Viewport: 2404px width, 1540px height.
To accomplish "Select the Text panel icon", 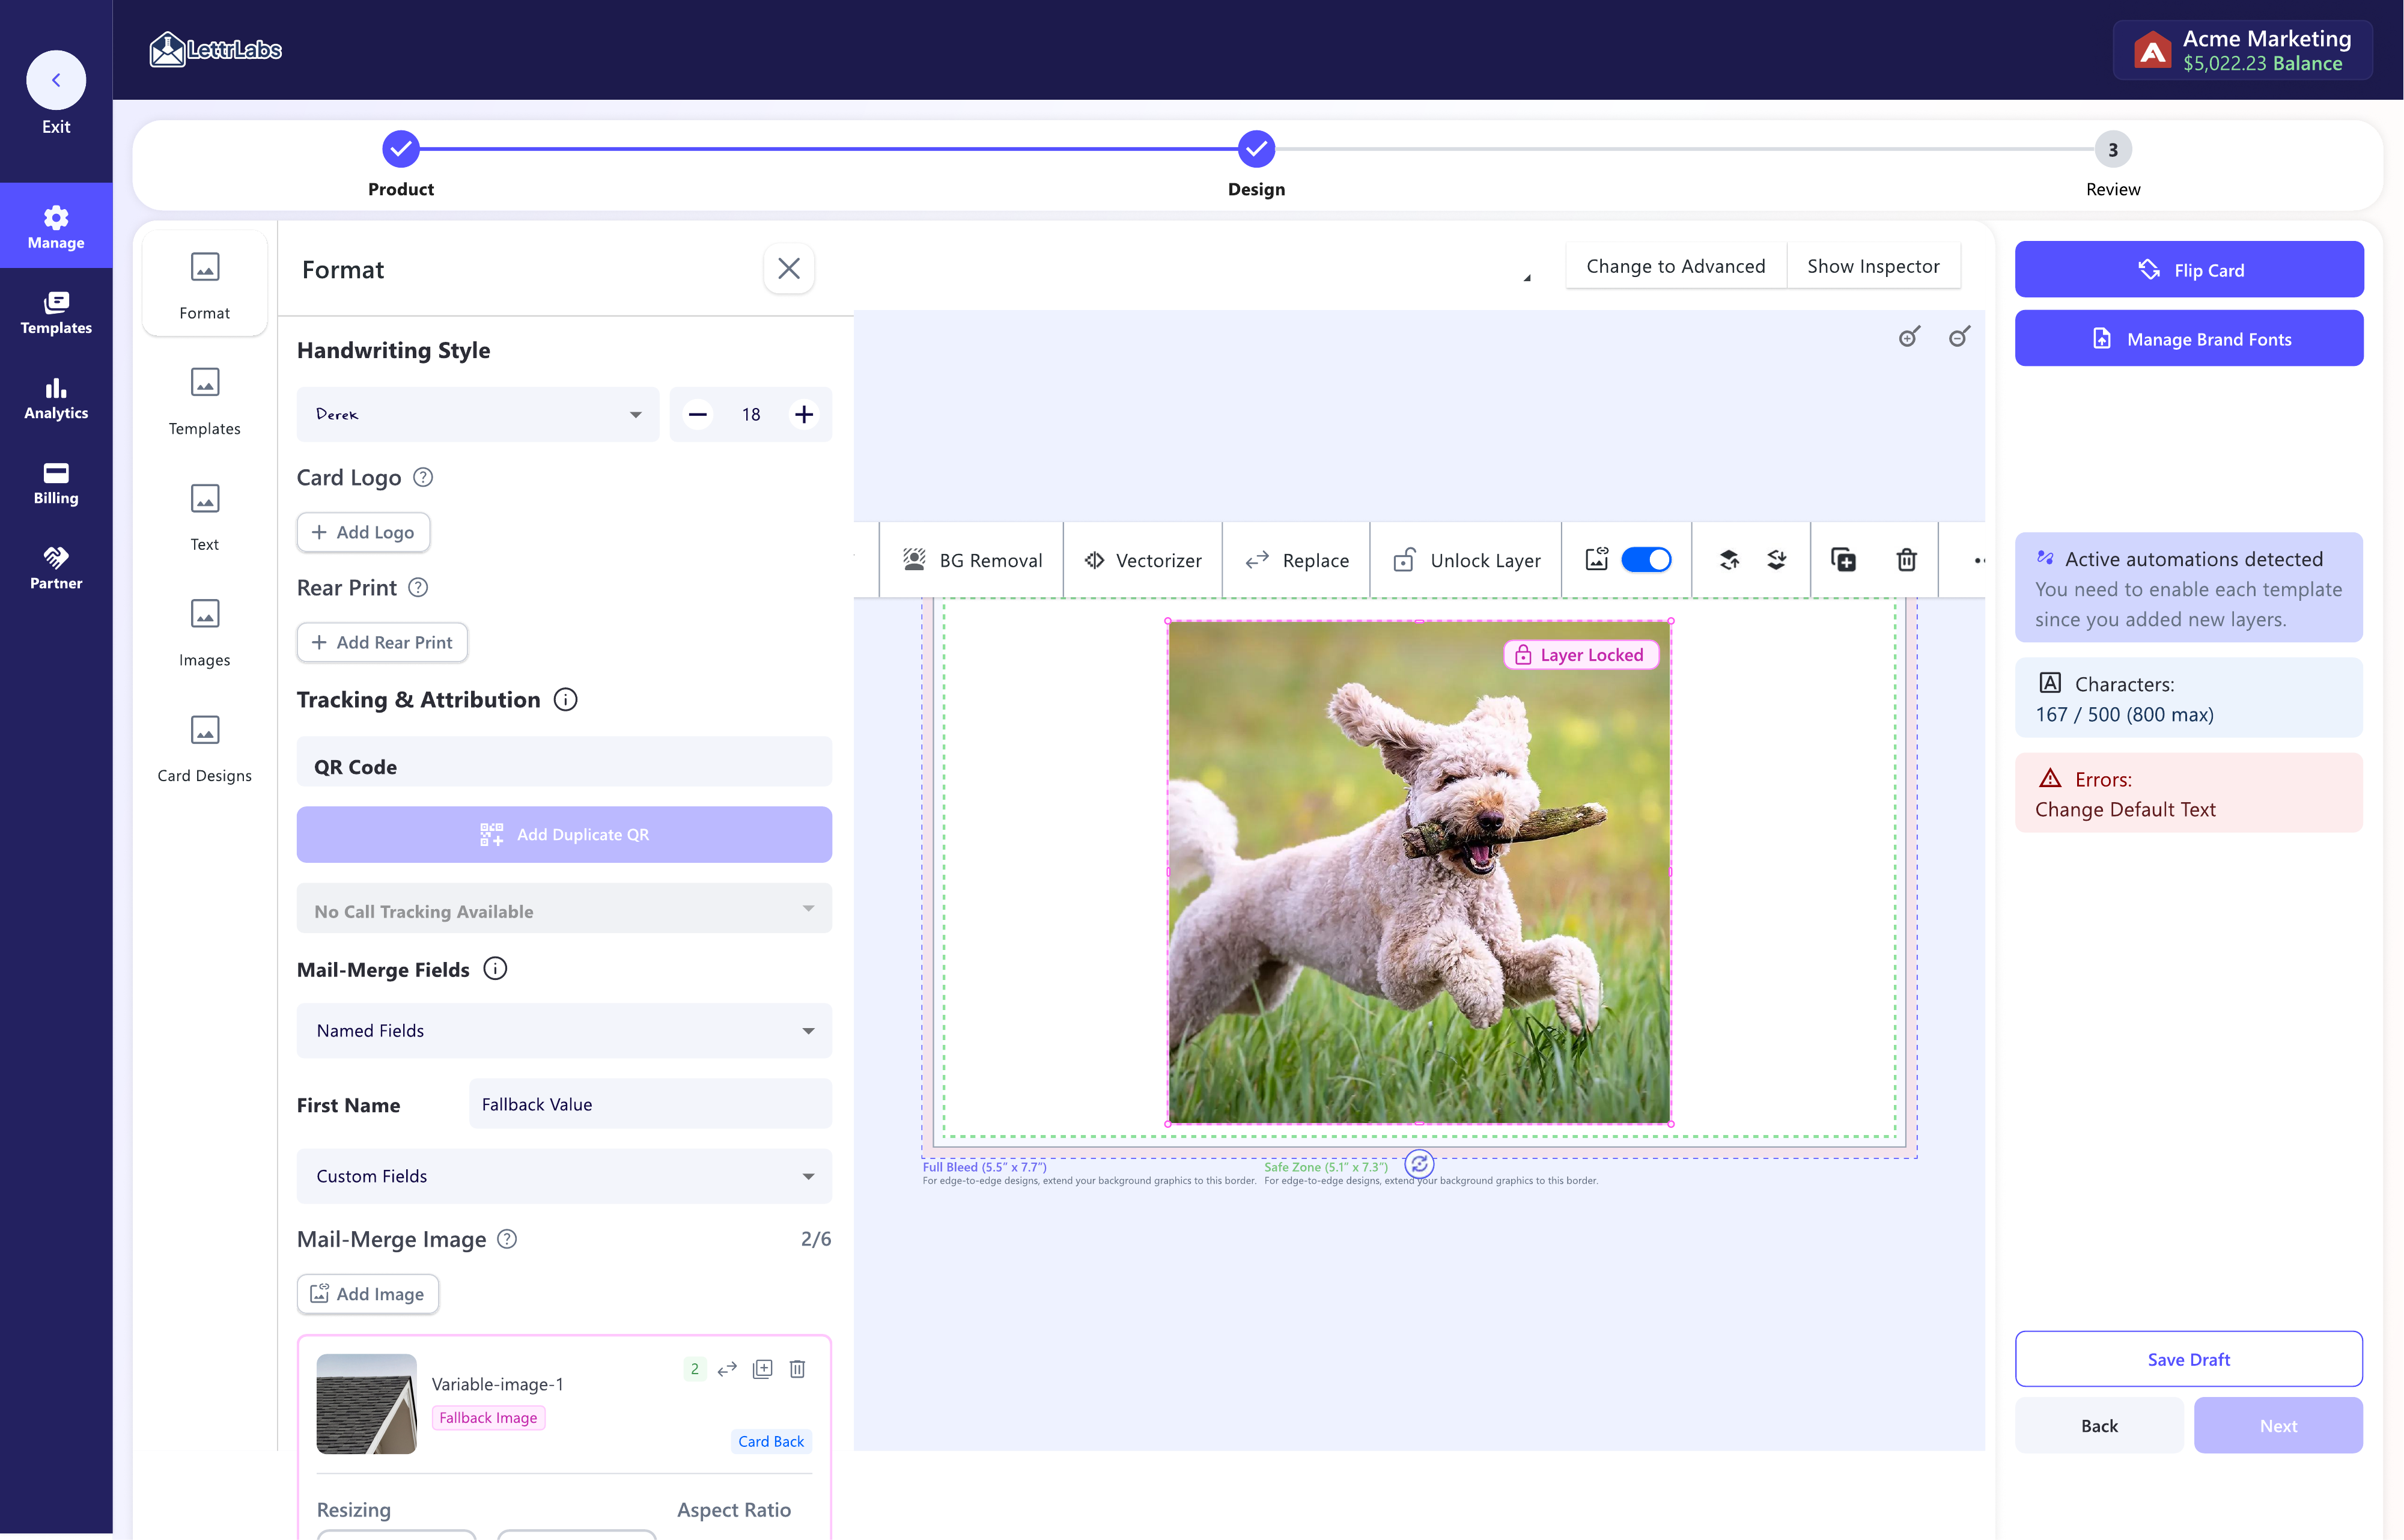I will click(205, 516).
